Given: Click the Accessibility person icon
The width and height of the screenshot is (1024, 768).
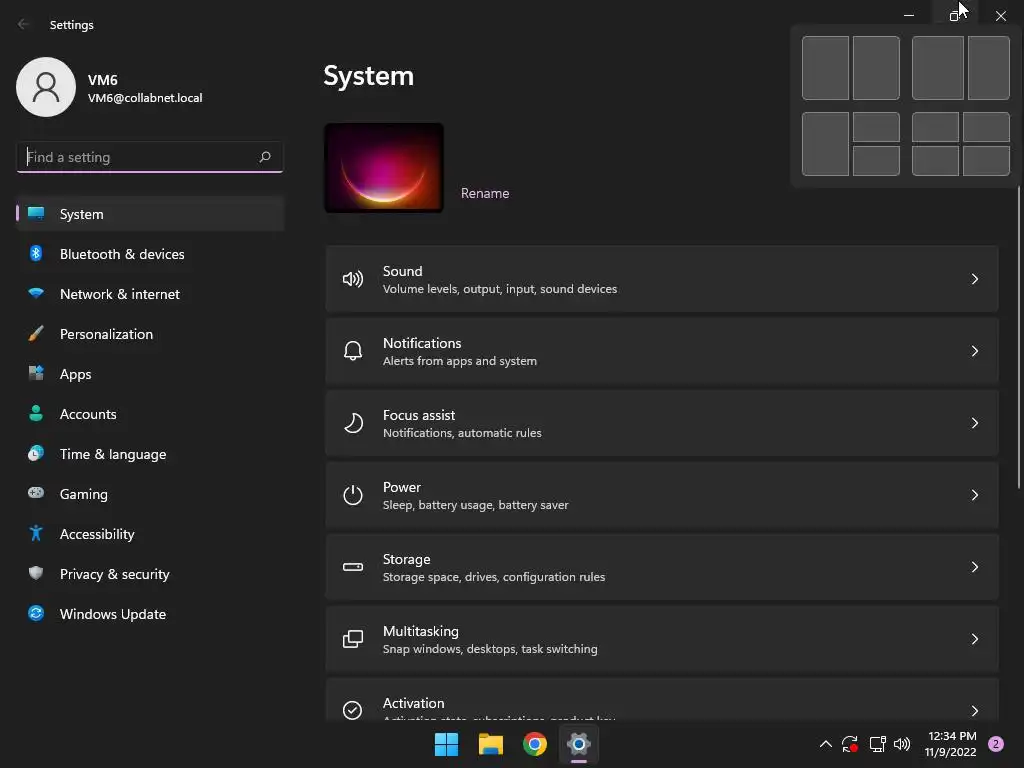Looking at the screenshot, I should (36, 534).
